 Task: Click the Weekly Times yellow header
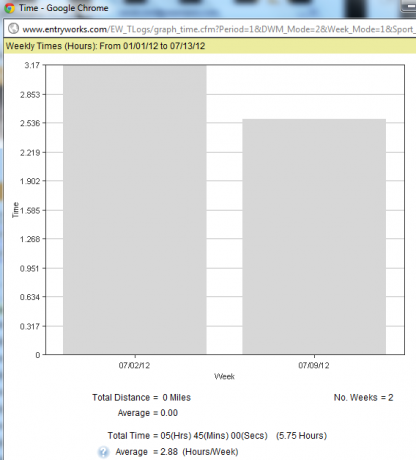coord(210,46)
